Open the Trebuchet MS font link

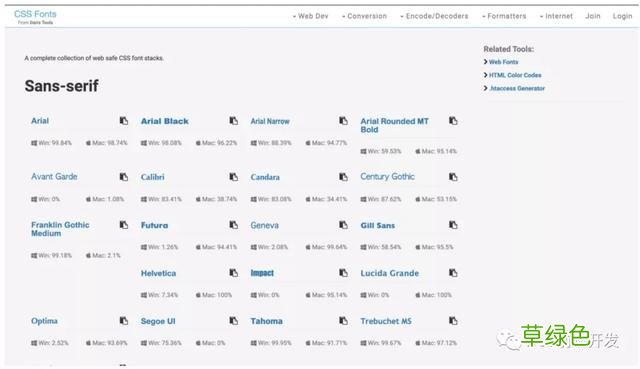click(x=386, y=321)
